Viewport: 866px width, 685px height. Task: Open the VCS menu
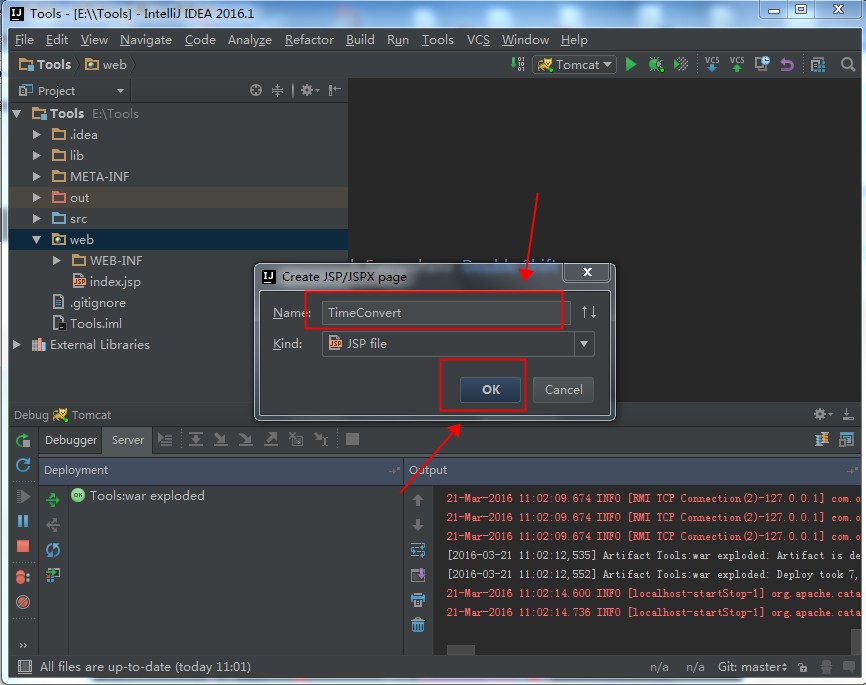478,40
